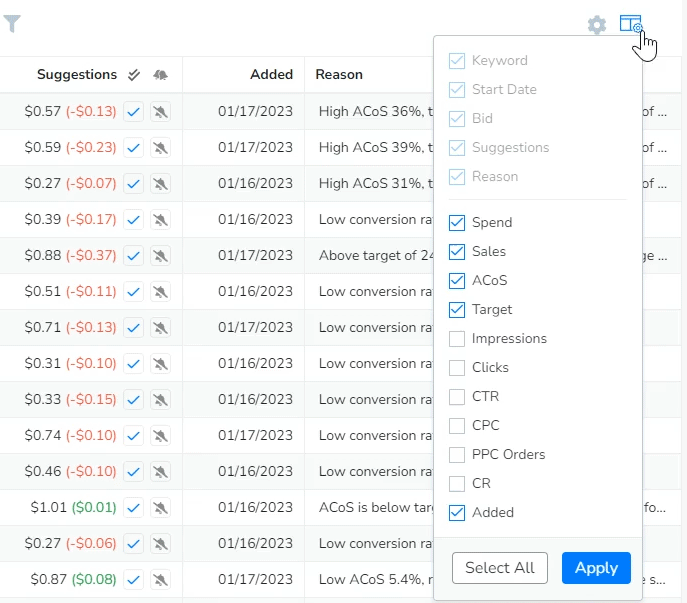Viewport: 687px width, 603px height.
Task: Accept the $0.88 bid suggestion checkmark
Action: click(x=134, y=256)
